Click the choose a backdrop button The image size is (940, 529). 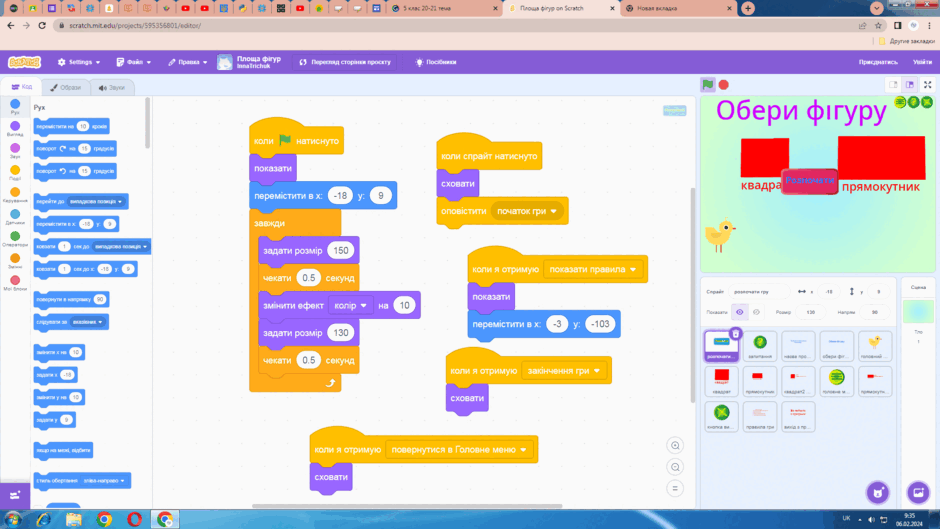point(918,493)
